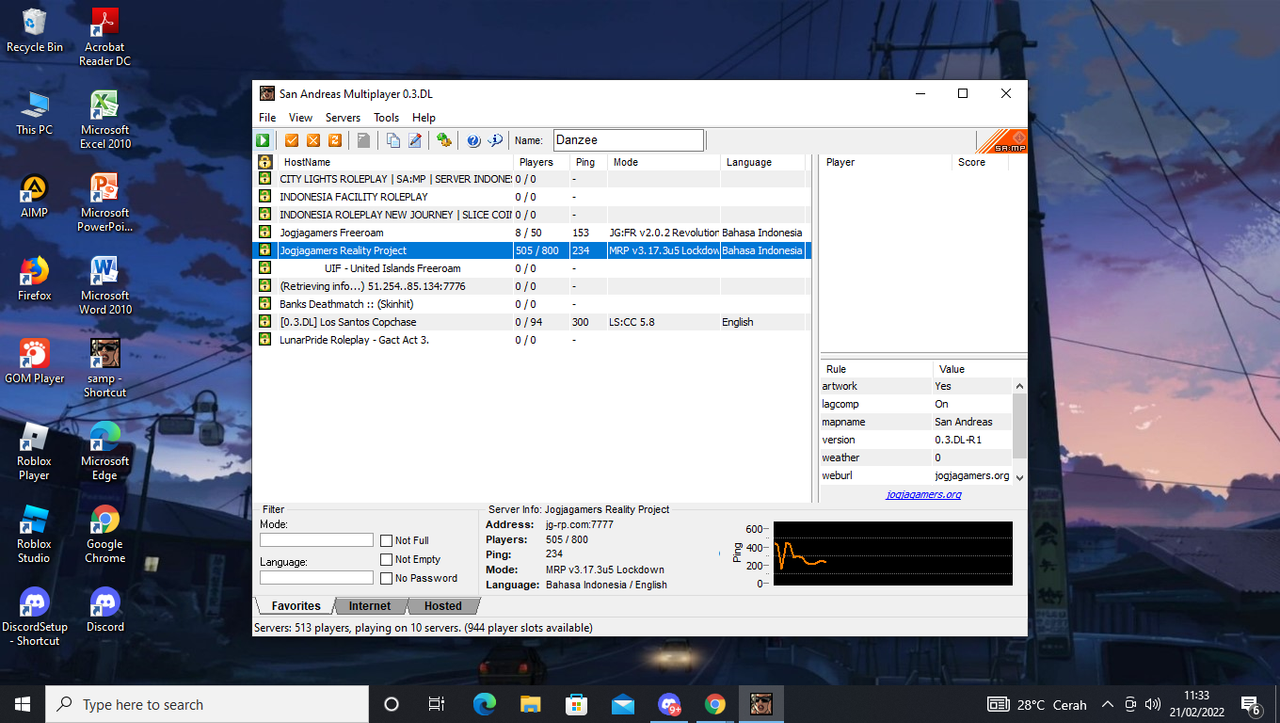1280x723 pixels.
Task: Click the Delete Server orange X icon
Action: pyautogui.click(x=314, y=141)
